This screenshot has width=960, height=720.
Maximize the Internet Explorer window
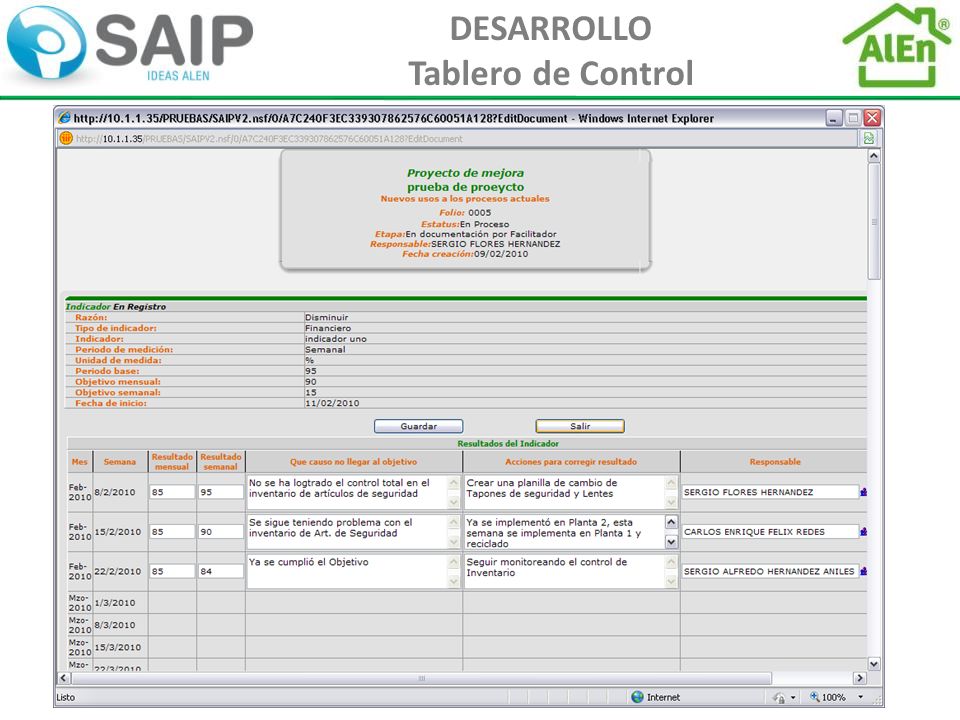point(853,118)
